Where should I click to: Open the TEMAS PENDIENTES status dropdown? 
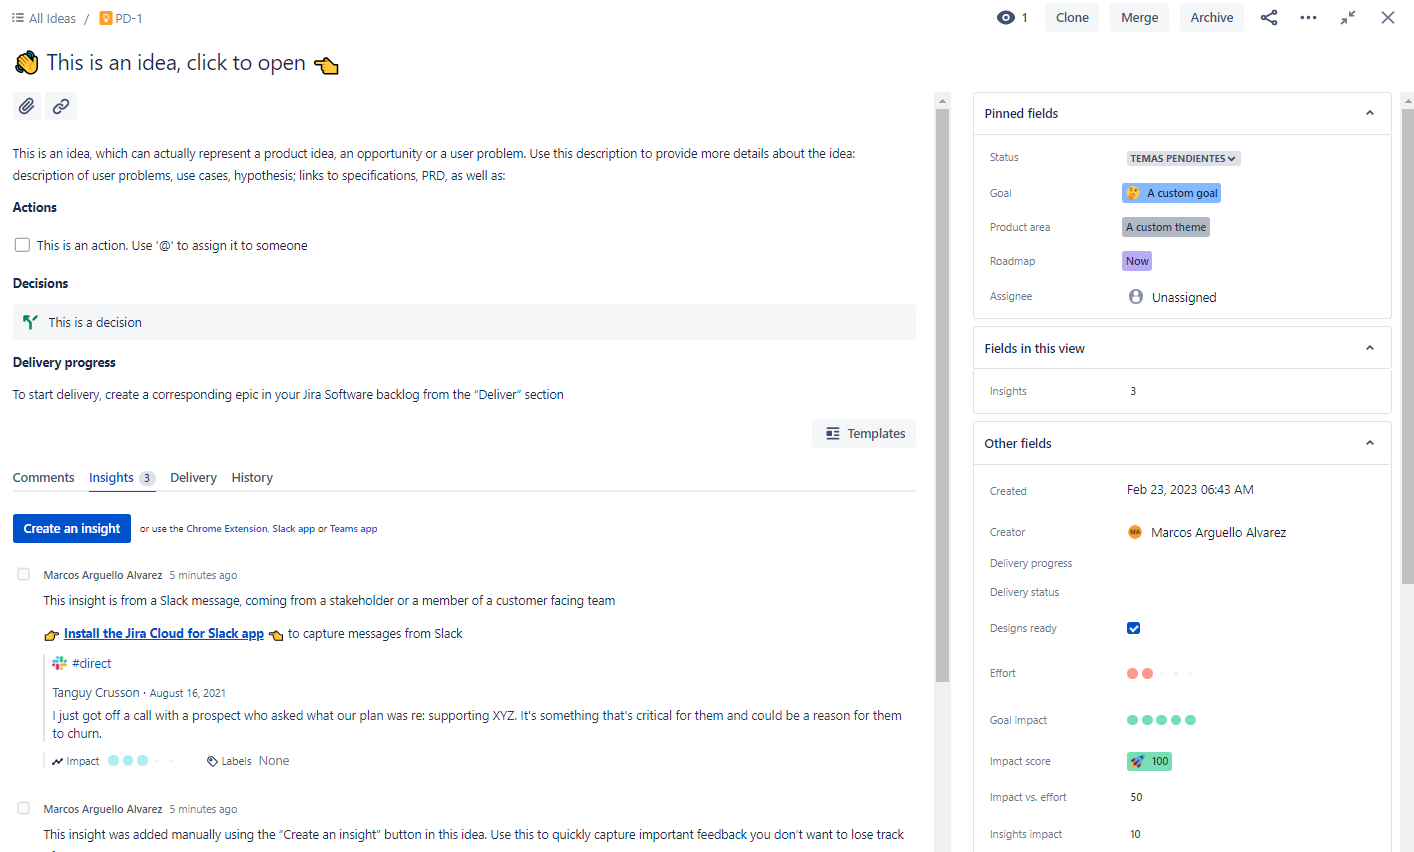1183,158
